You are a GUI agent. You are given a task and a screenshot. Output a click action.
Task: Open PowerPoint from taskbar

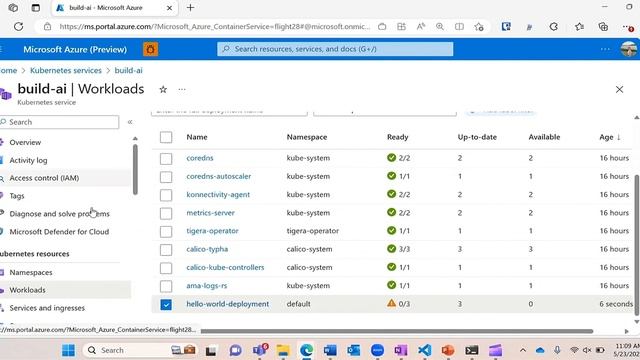[x=448, y=350]
